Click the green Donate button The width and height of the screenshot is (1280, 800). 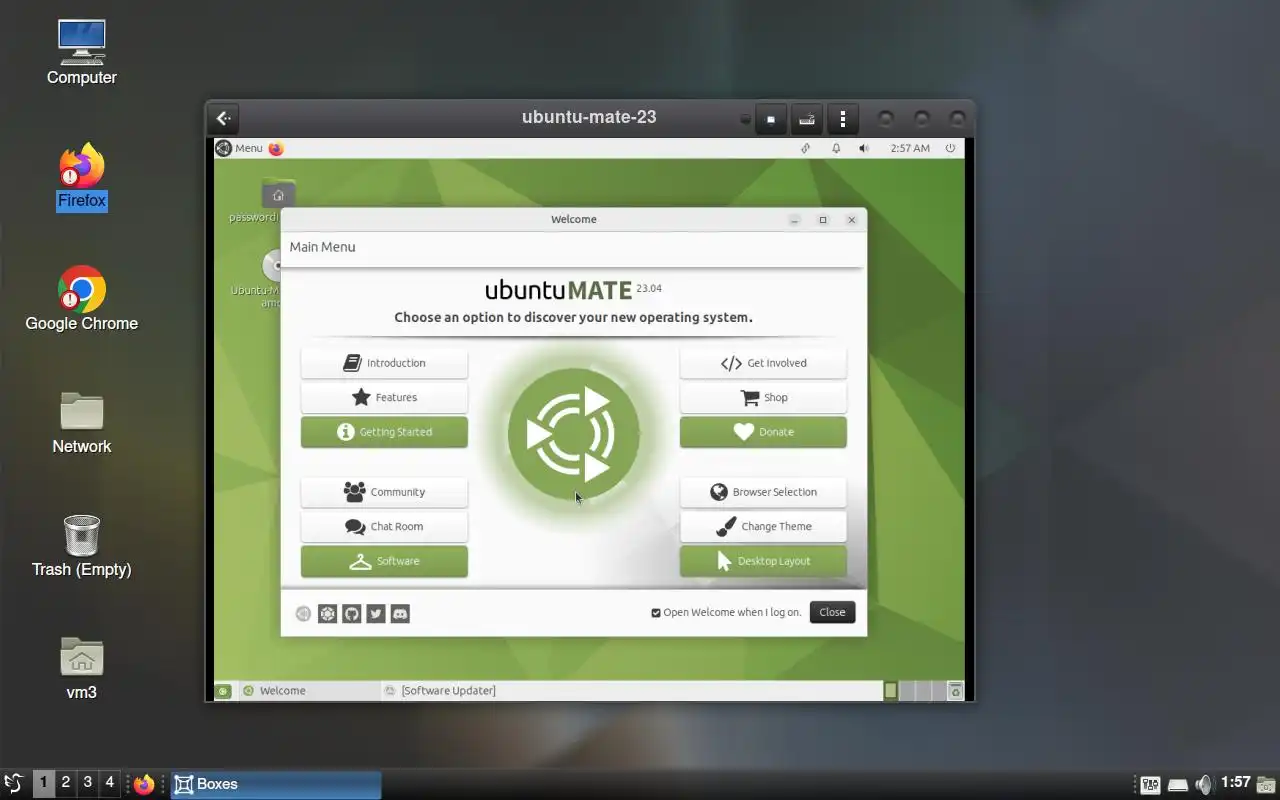tap(763, 432)
